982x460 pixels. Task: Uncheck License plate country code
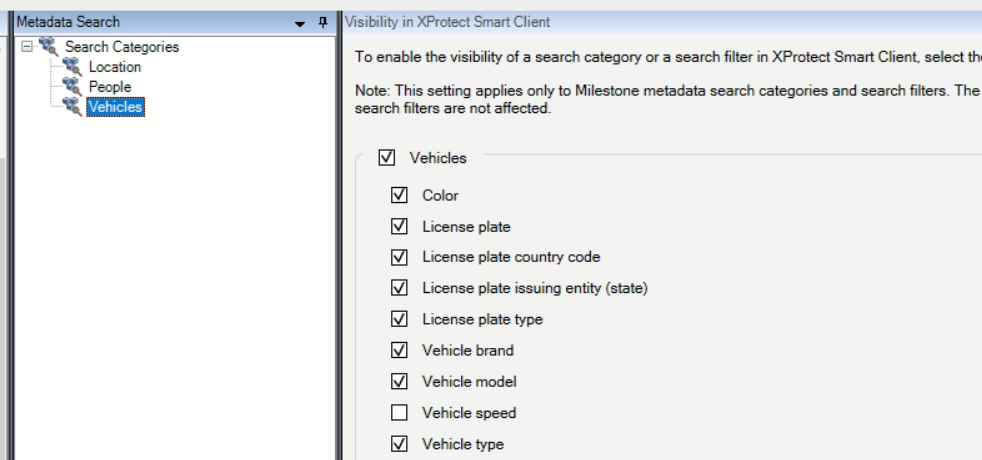click(399, 257)
